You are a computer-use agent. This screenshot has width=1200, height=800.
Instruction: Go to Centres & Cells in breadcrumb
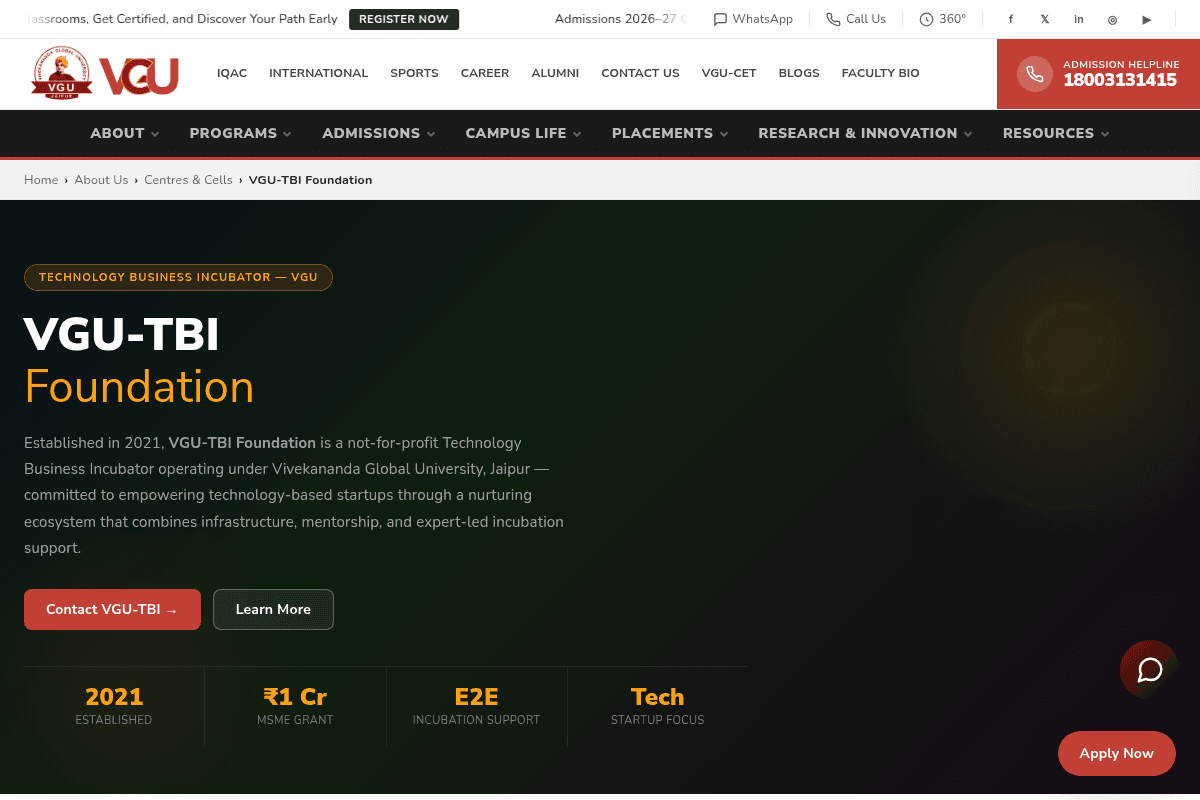point(188,180)
